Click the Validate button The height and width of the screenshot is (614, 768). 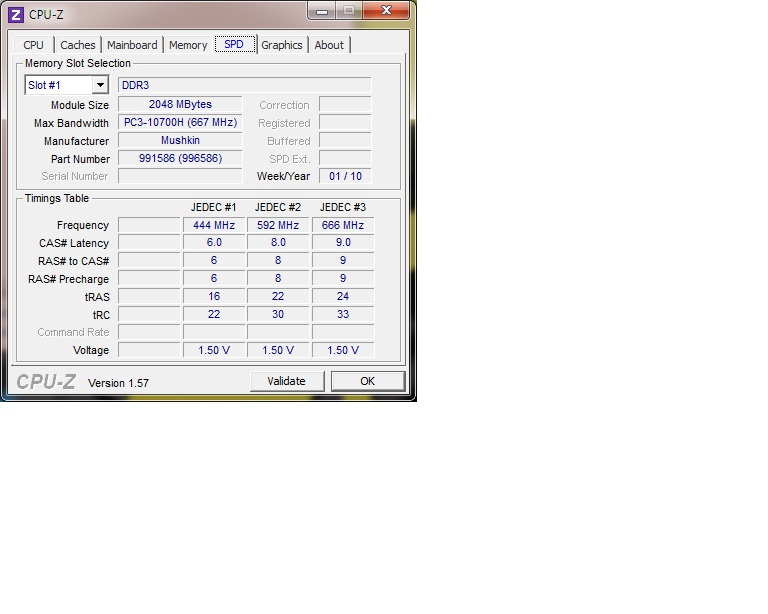(x=287, y=381)
